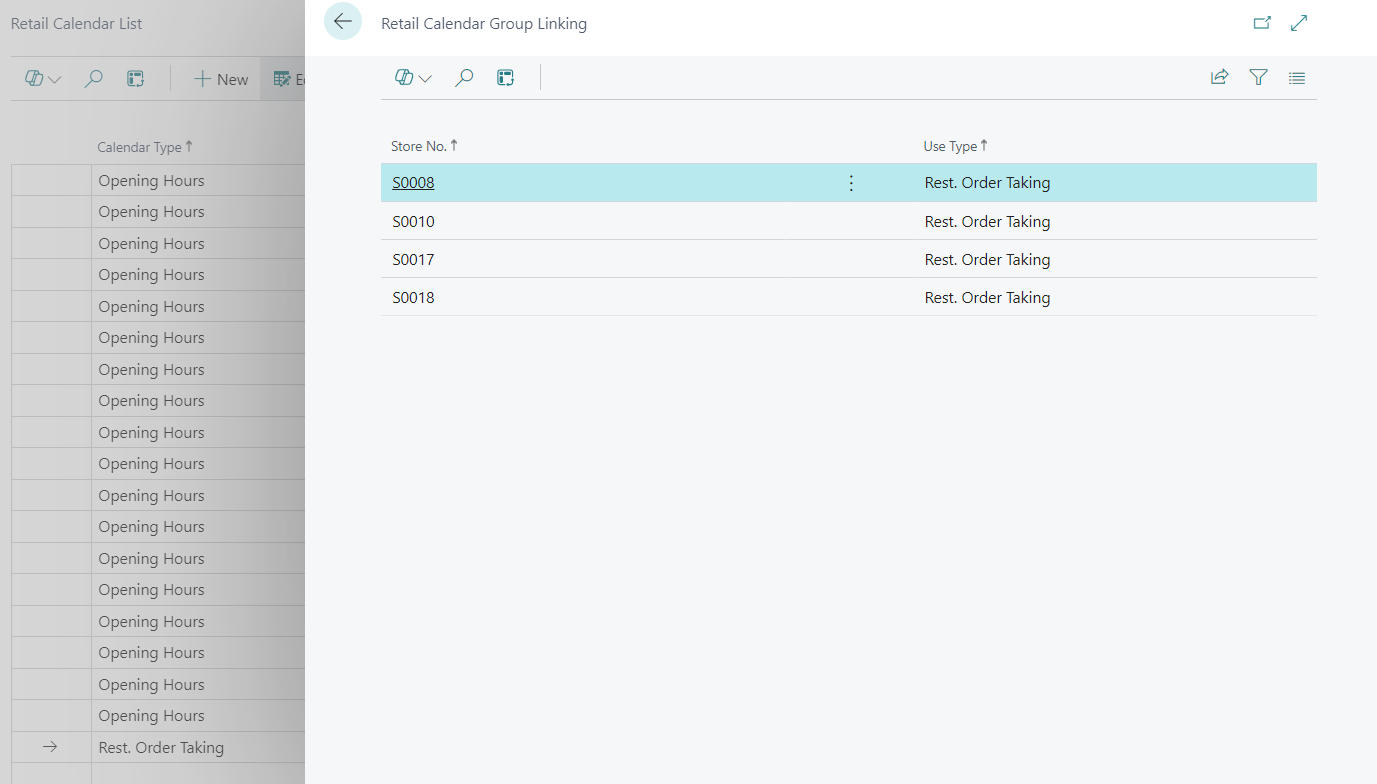
Task: Show more options for the S0008 row
Action: (851, 183)
